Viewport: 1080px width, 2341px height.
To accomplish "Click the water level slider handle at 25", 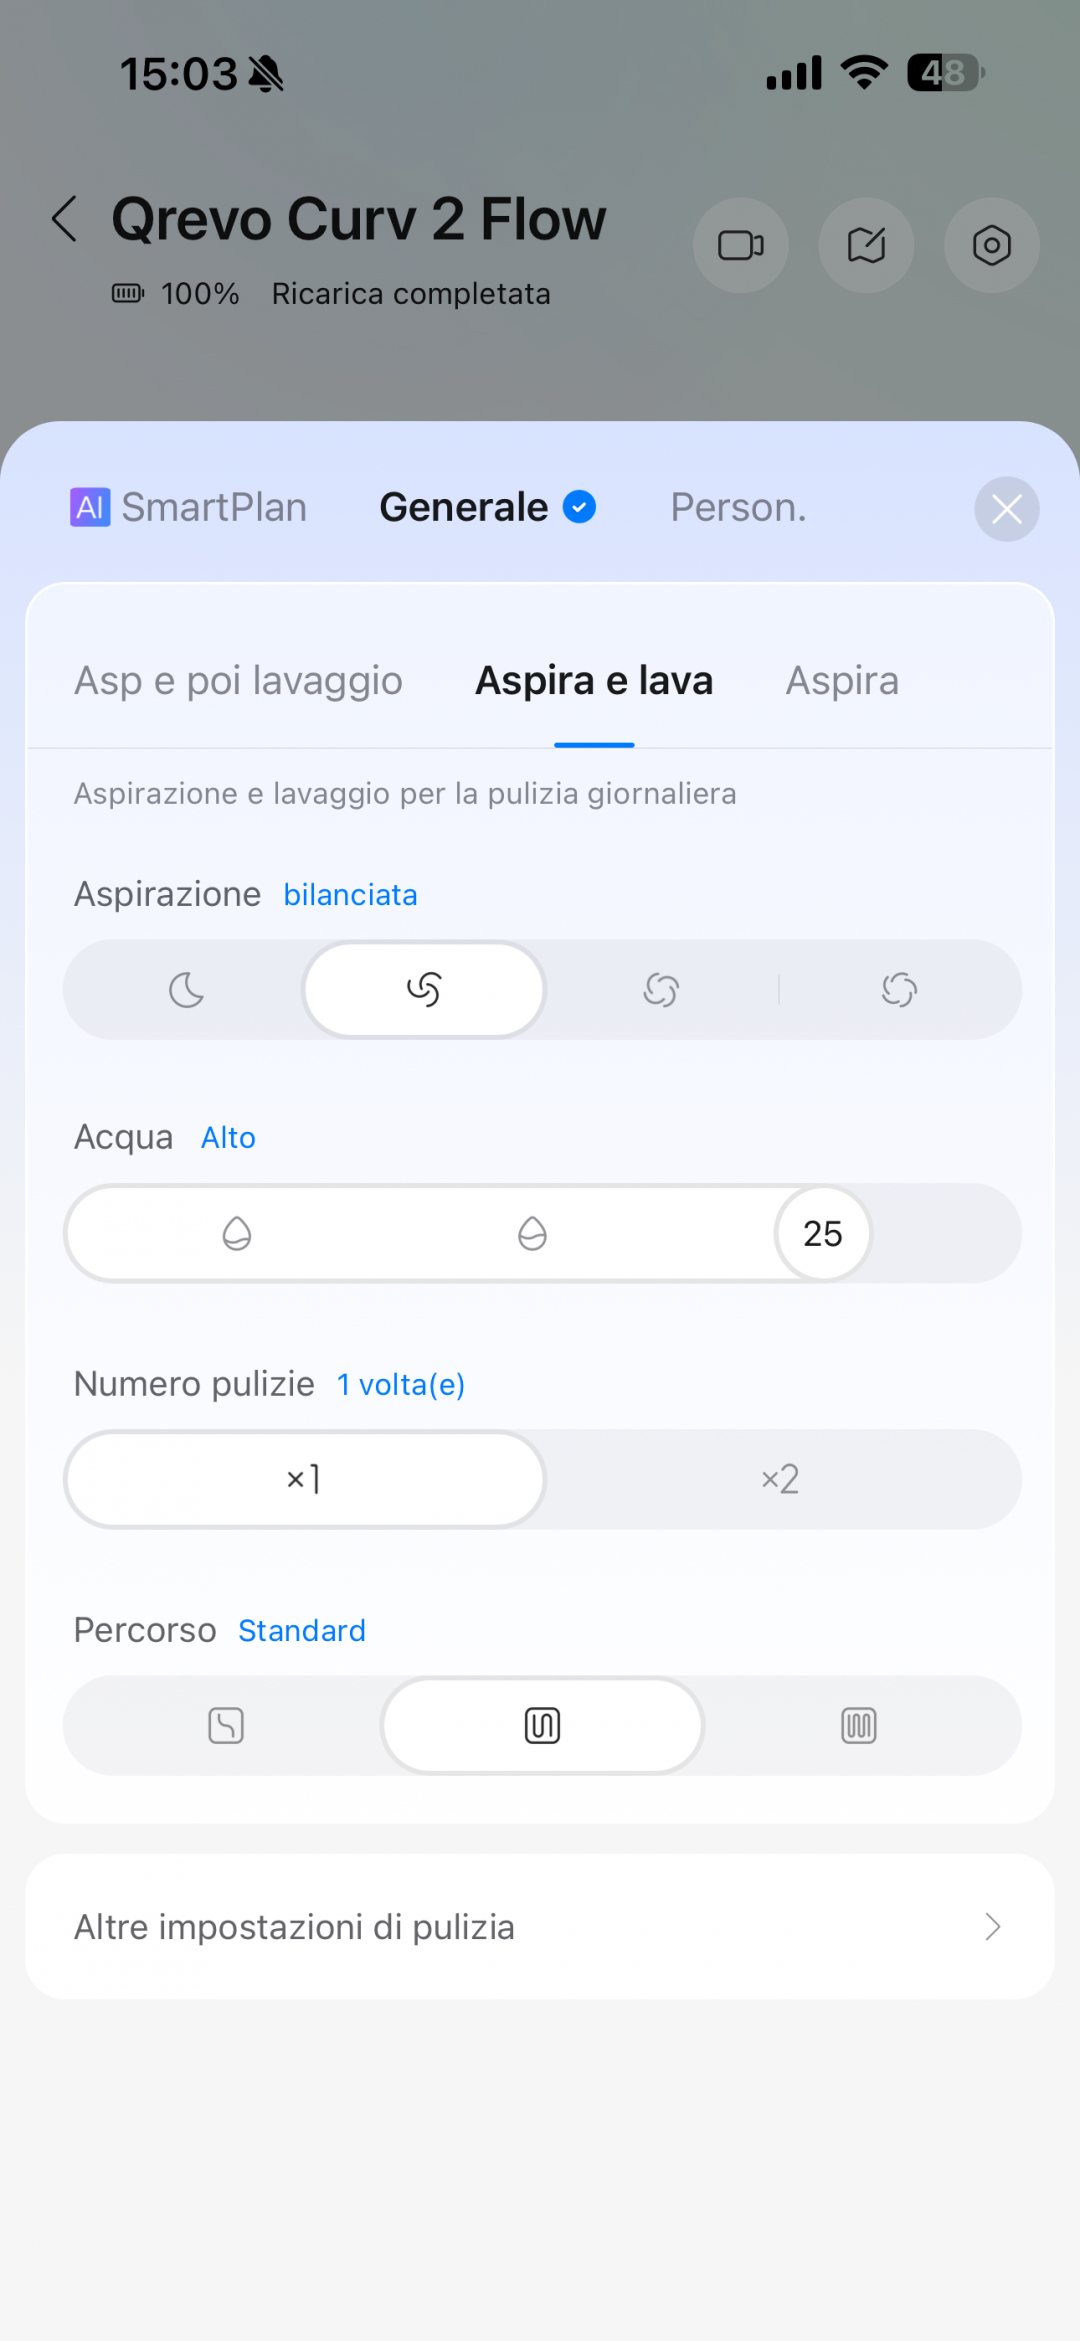I will point(823,1233).
